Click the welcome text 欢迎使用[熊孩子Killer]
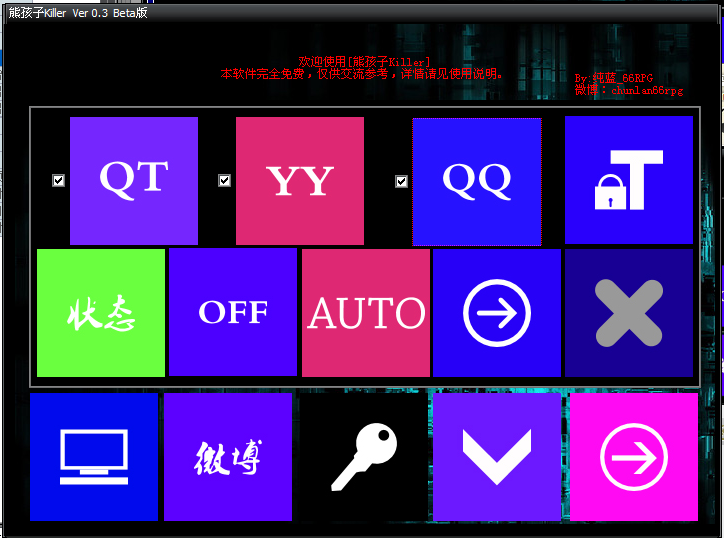Screen dimensions: 724x538 point(364,61)
